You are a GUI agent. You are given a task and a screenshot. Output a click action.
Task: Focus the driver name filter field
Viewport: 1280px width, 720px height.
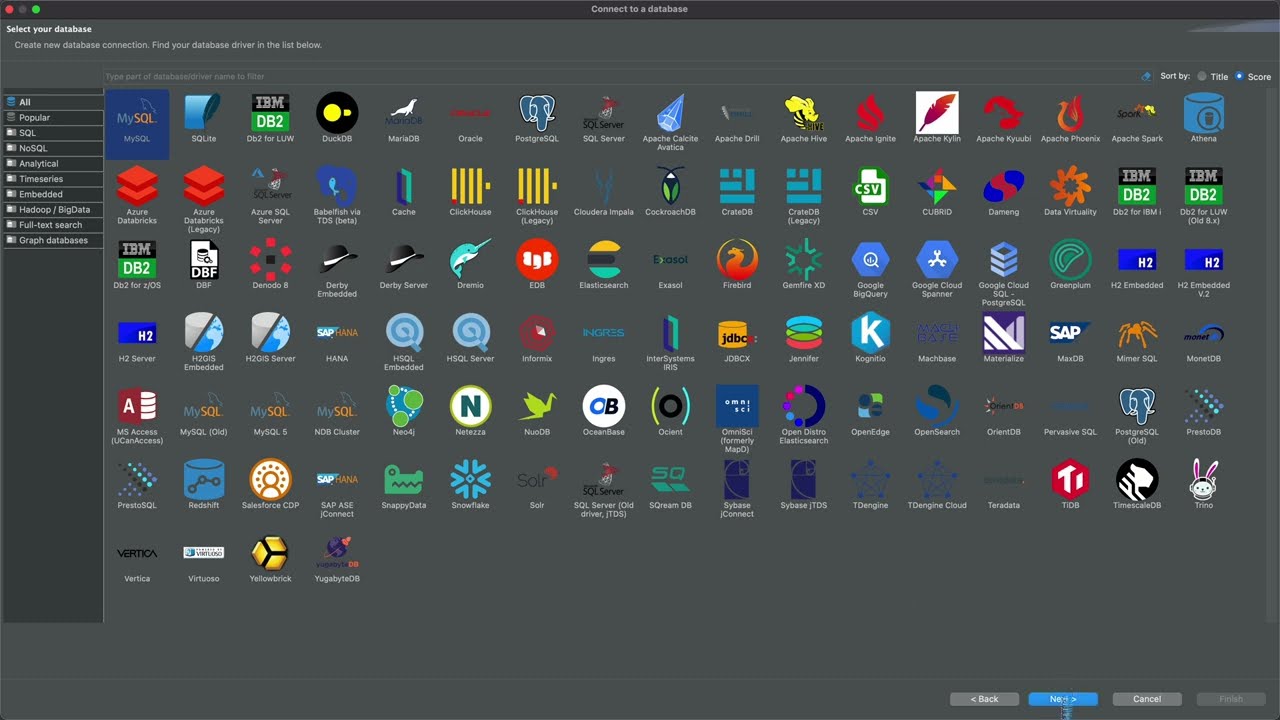coord(620,77)
